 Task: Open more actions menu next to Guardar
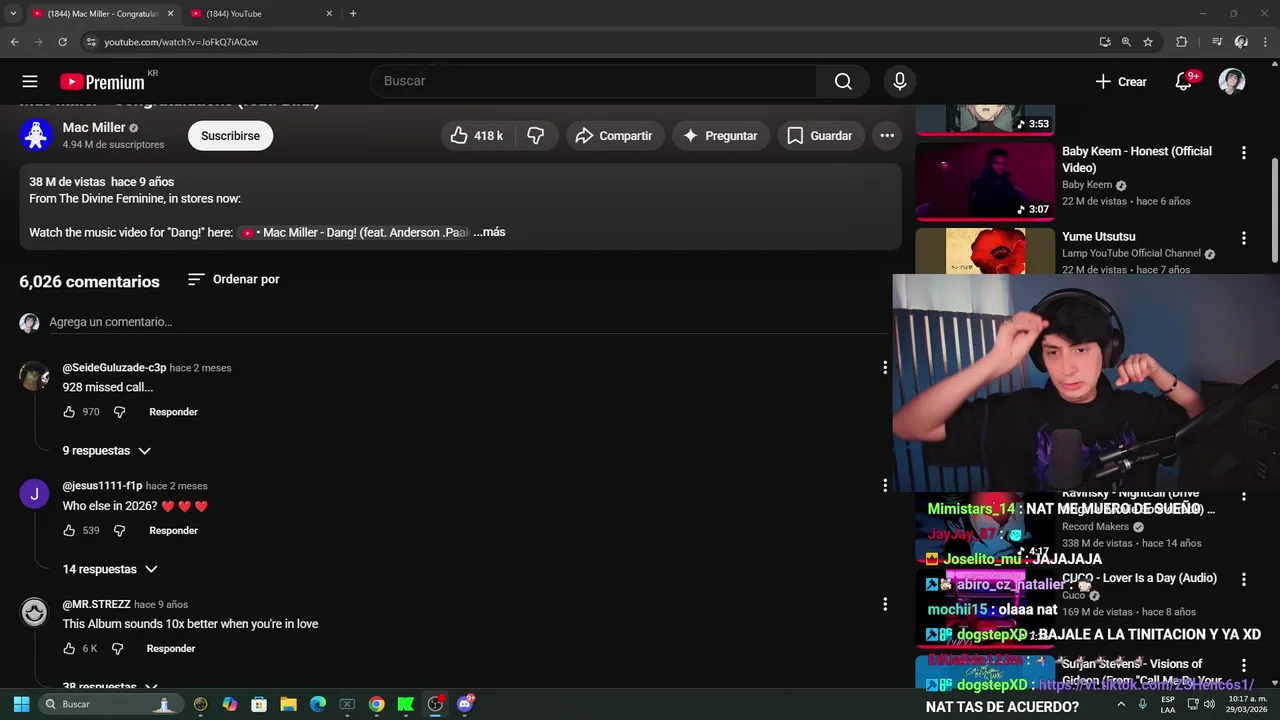pyautogui.click(x=887, y=136)
